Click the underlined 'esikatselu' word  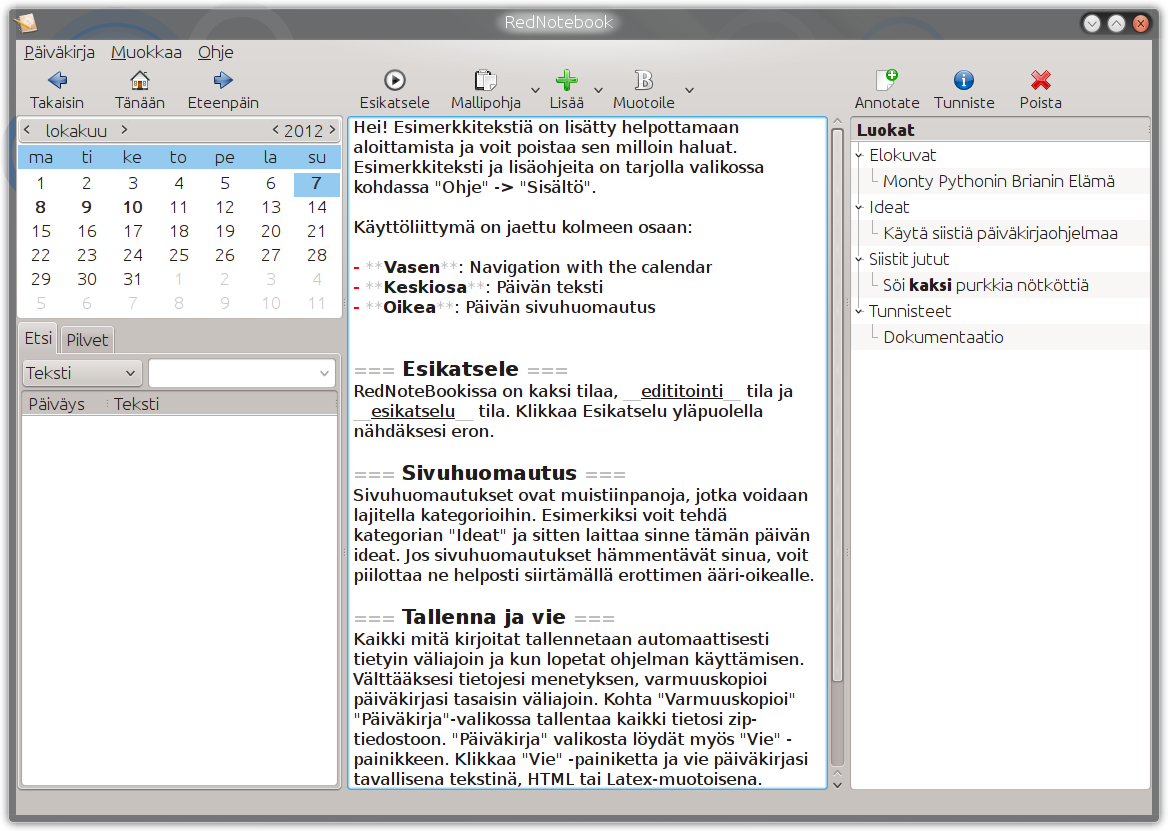413,411
